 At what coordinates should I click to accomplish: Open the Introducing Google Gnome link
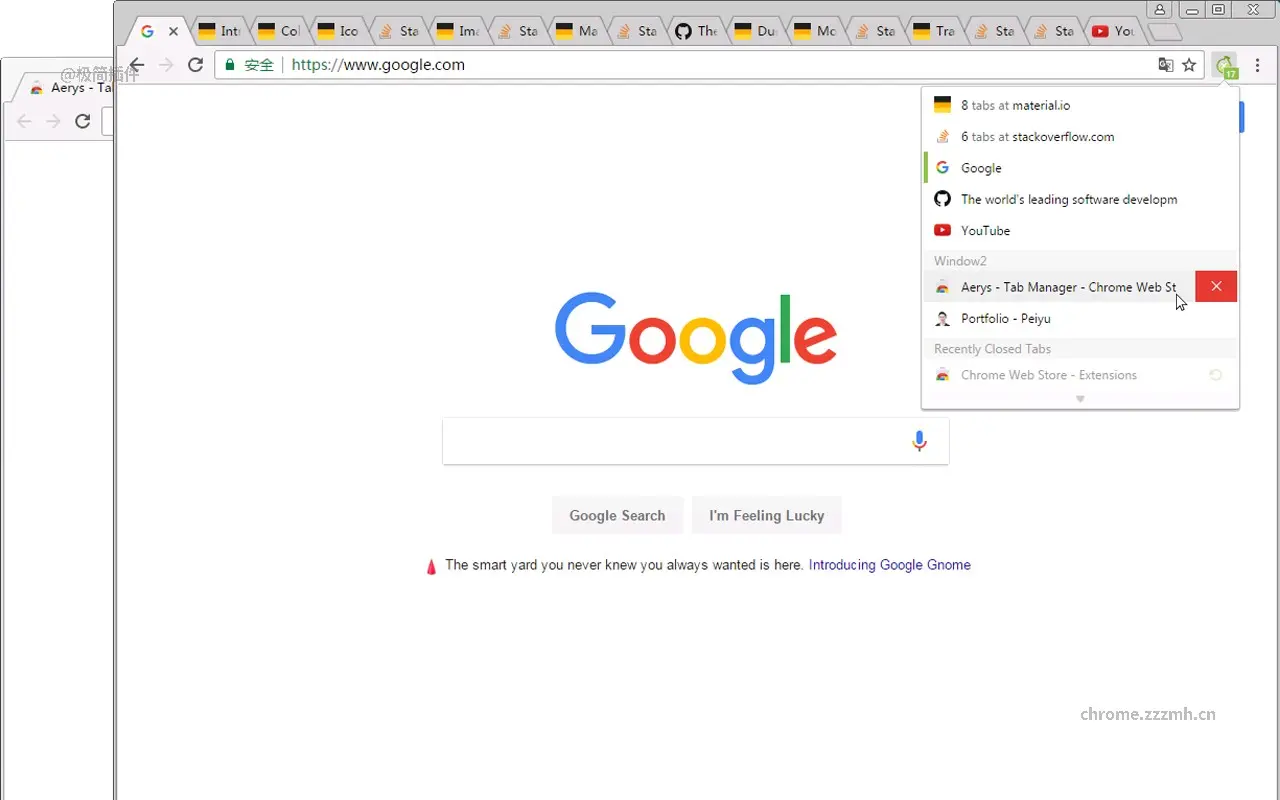(x=889, y=565)
